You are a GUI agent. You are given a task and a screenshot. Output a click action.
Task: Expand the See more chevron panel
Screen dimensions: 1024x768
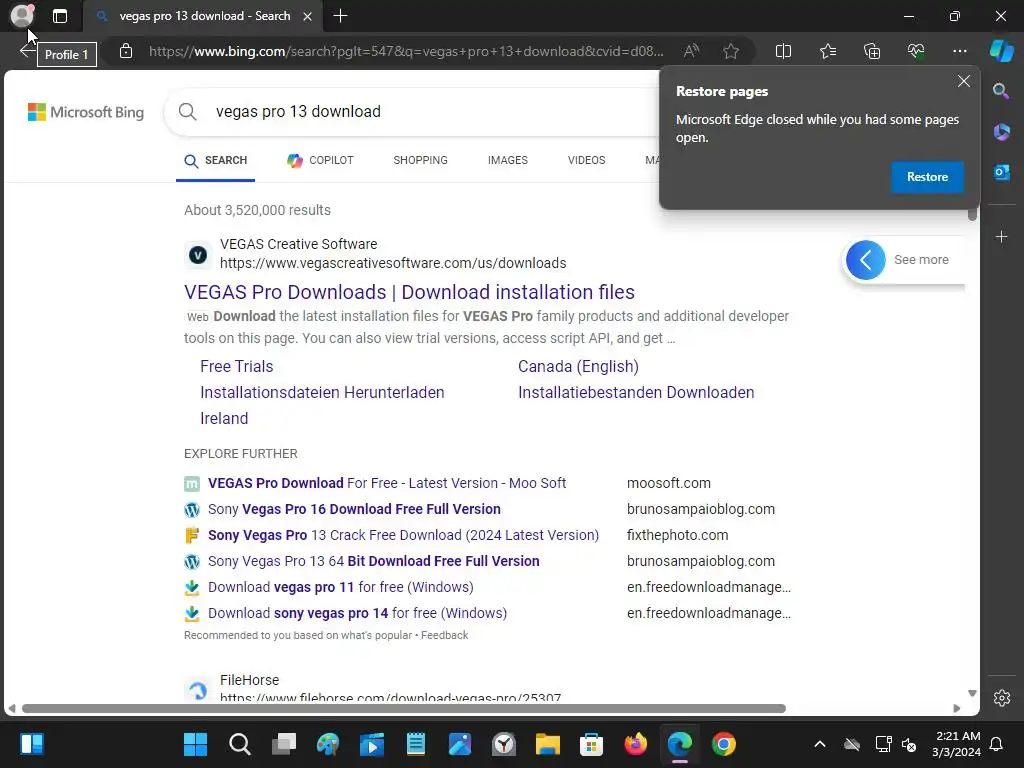pyautogui.click(x=865, y=260)
